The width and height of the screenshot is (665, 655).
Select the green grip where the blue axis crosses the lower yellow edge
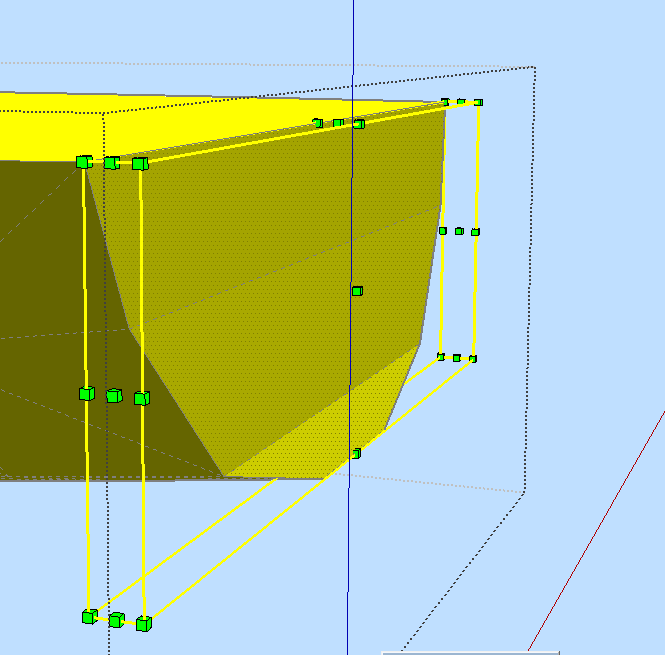355,453
